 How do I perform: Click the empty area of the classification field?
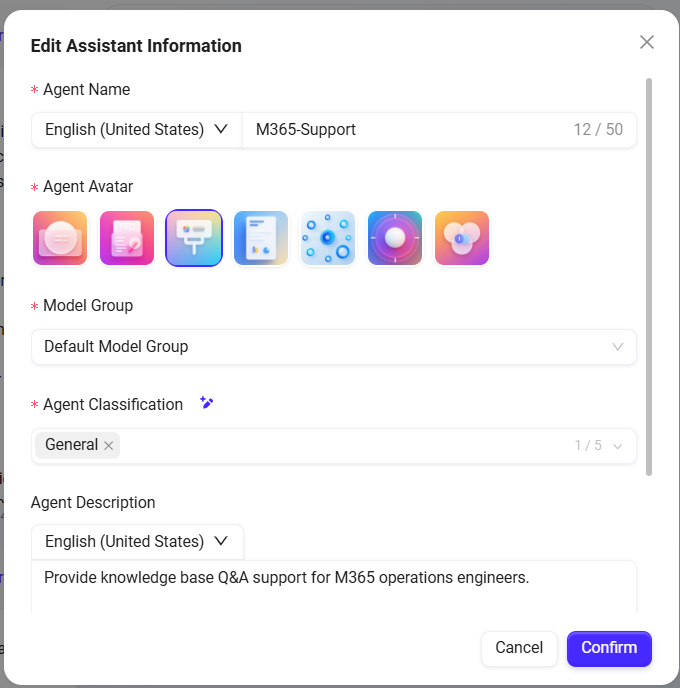[x=340, y=446]
